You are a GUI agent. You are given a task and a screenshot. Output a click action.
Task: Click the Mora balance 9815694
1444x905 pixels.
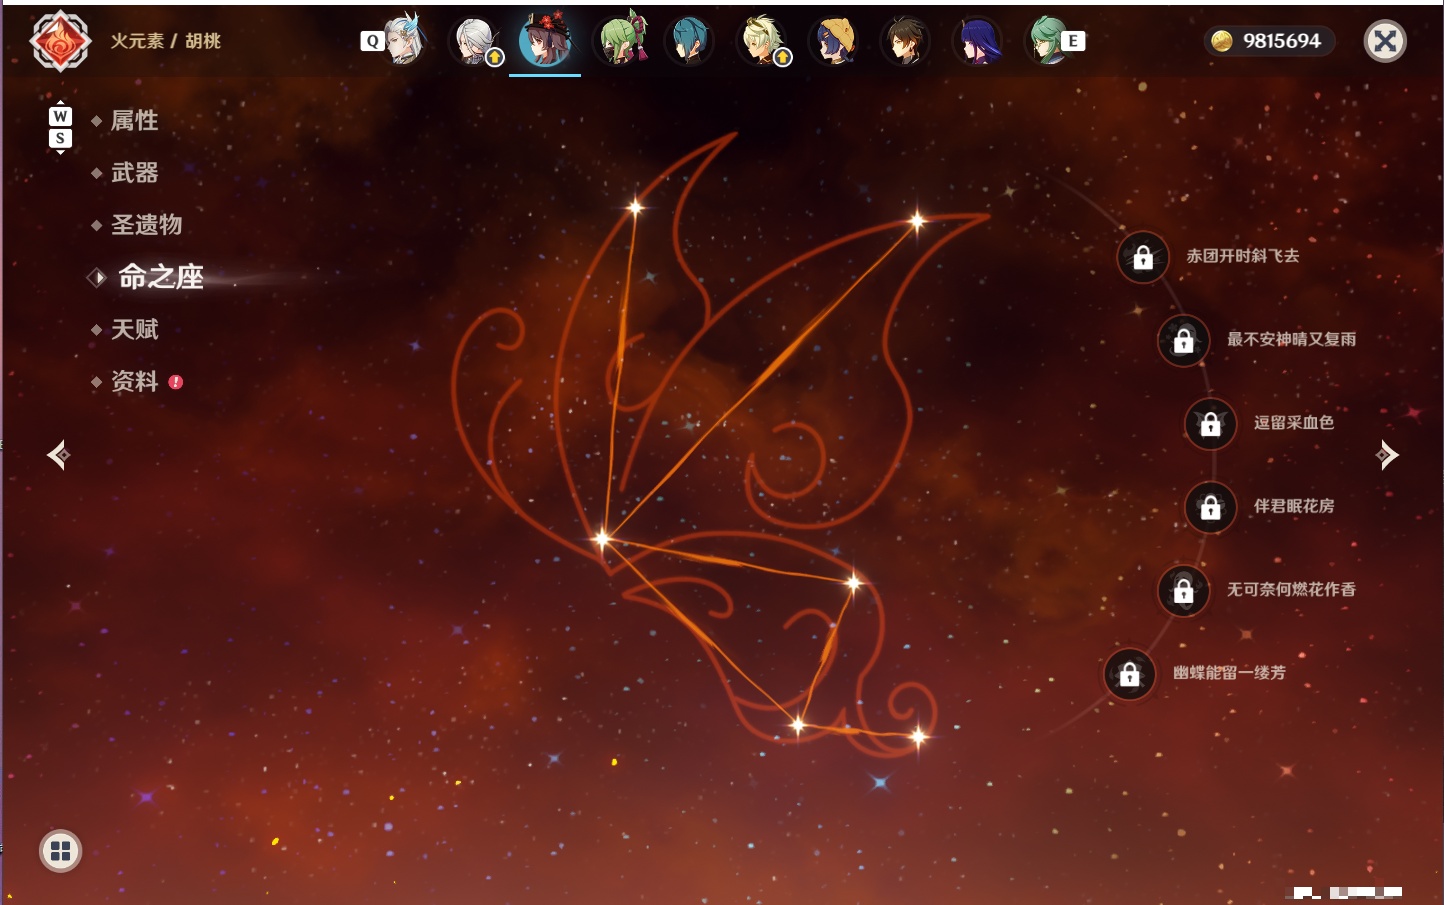1282,41
